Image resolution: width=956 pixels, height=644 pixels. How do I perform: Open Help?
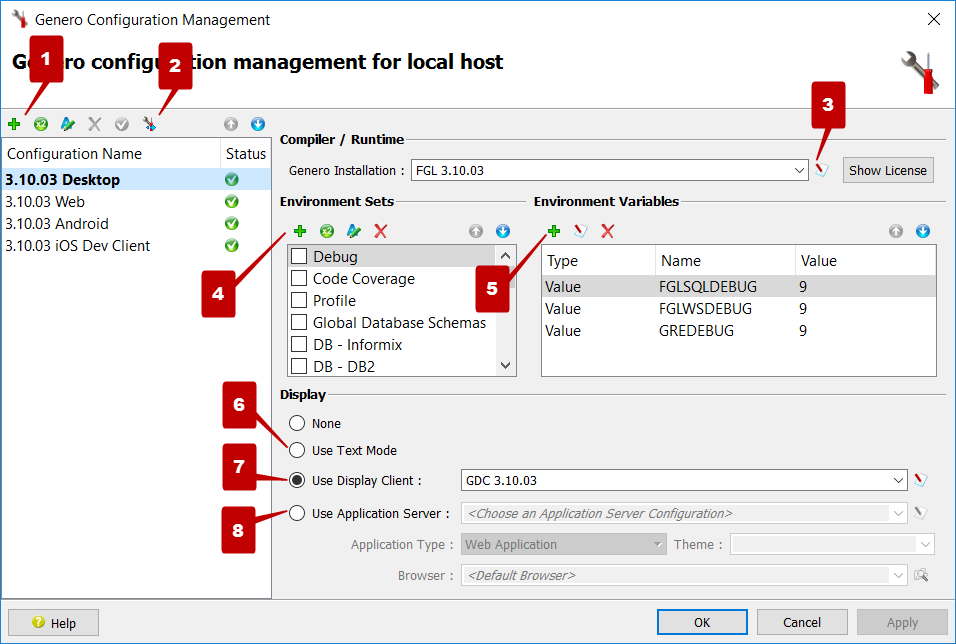tap(54, 623)
